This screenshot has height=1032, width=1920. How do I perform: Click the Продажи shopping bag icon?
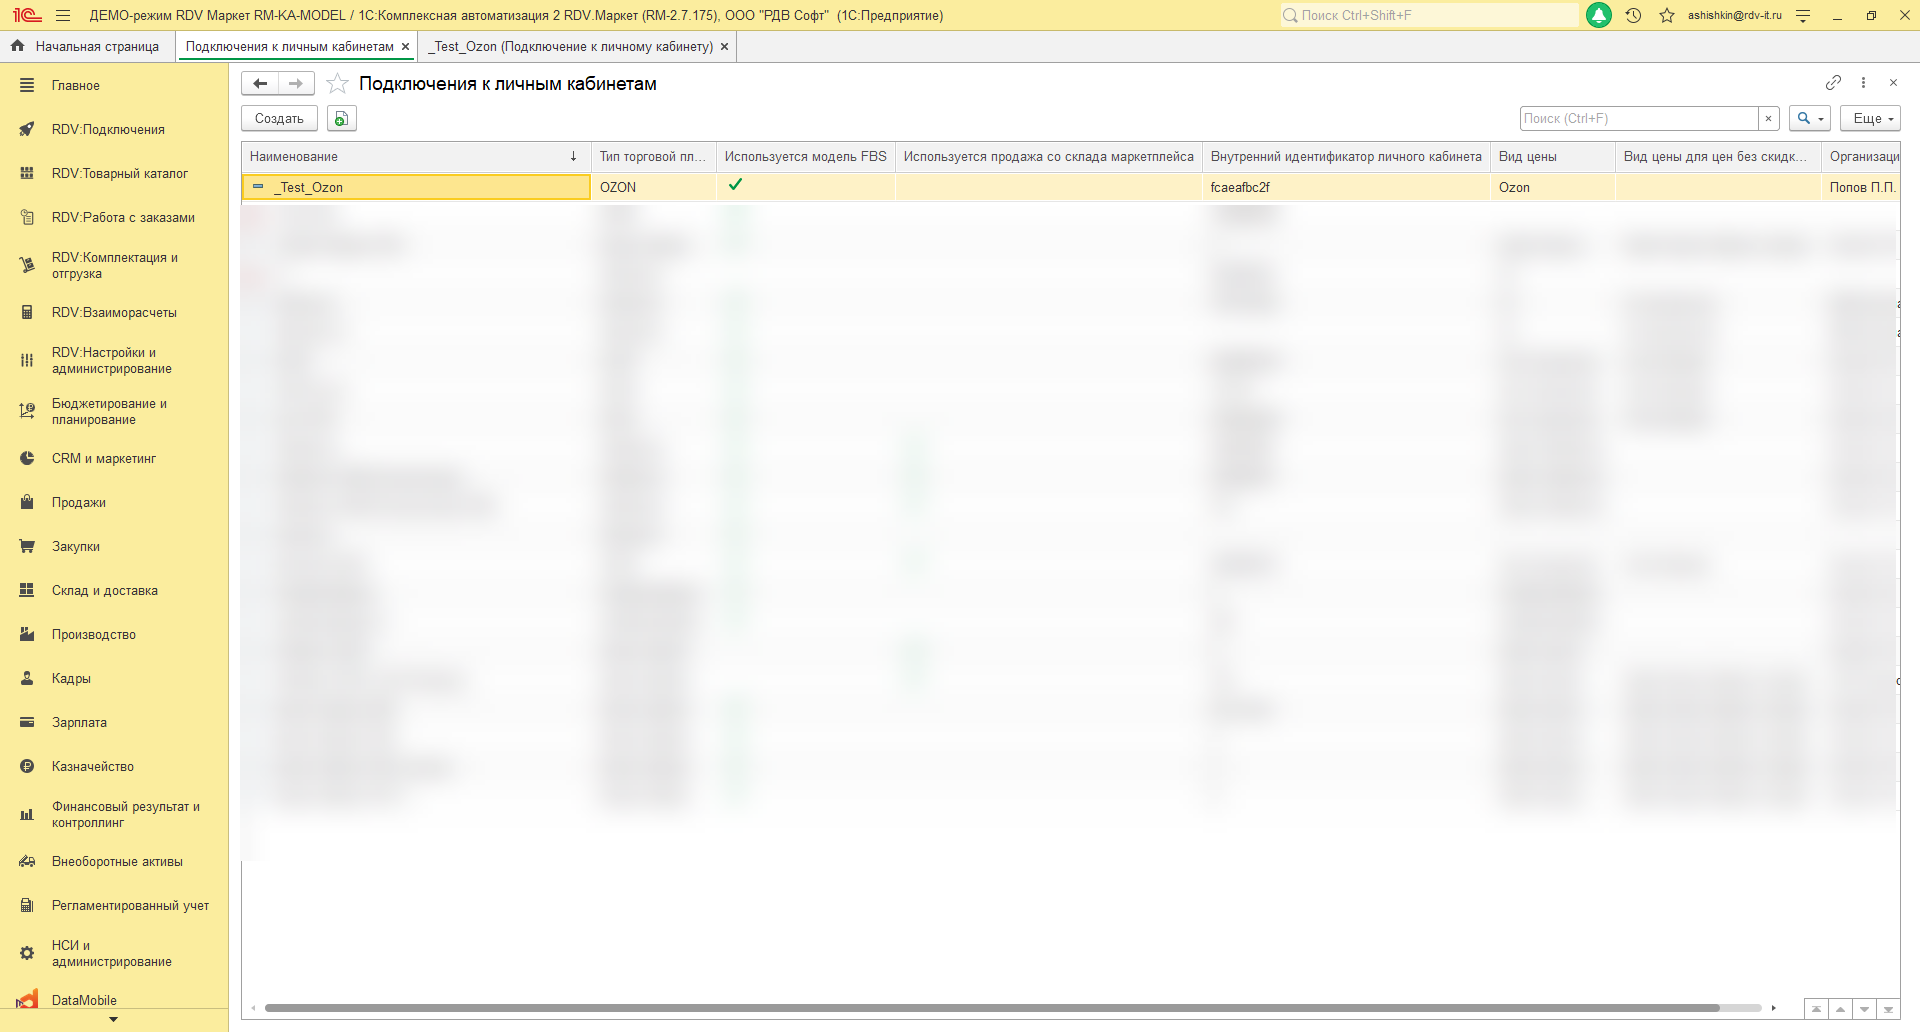pos(27,503)
